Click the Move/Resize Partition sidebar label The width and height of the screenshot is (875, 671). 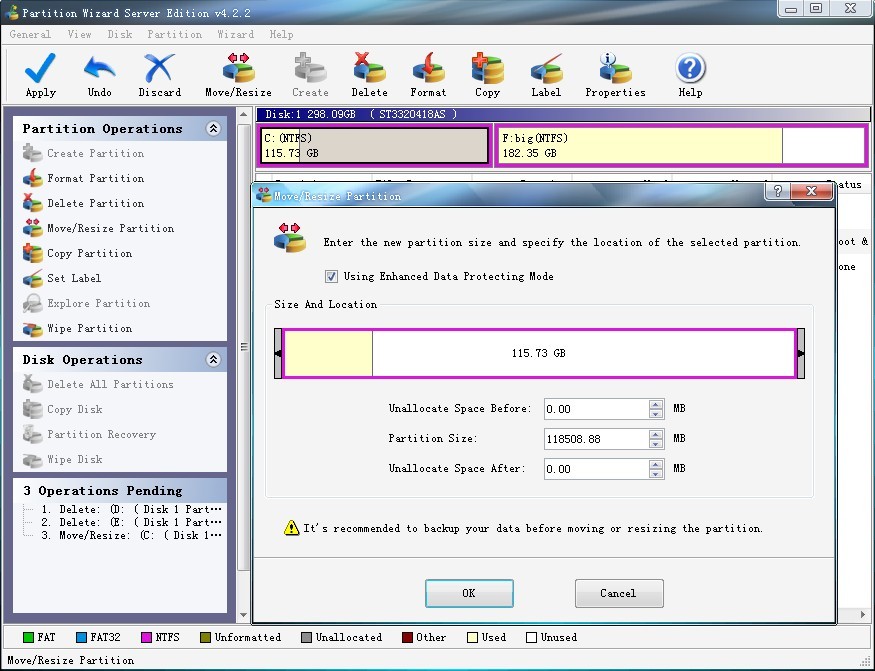110,228
